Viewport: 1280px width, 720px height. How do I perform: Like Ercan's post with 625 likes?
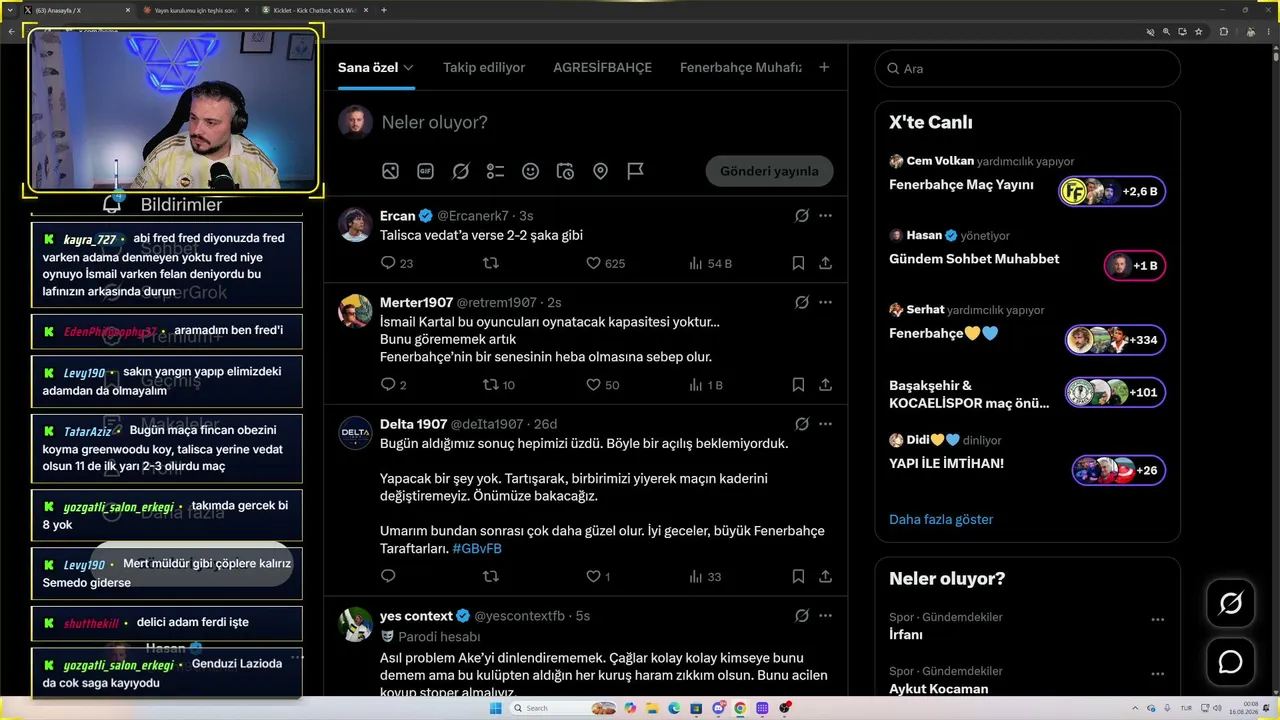pyautogui.click(x=593, y=263)
